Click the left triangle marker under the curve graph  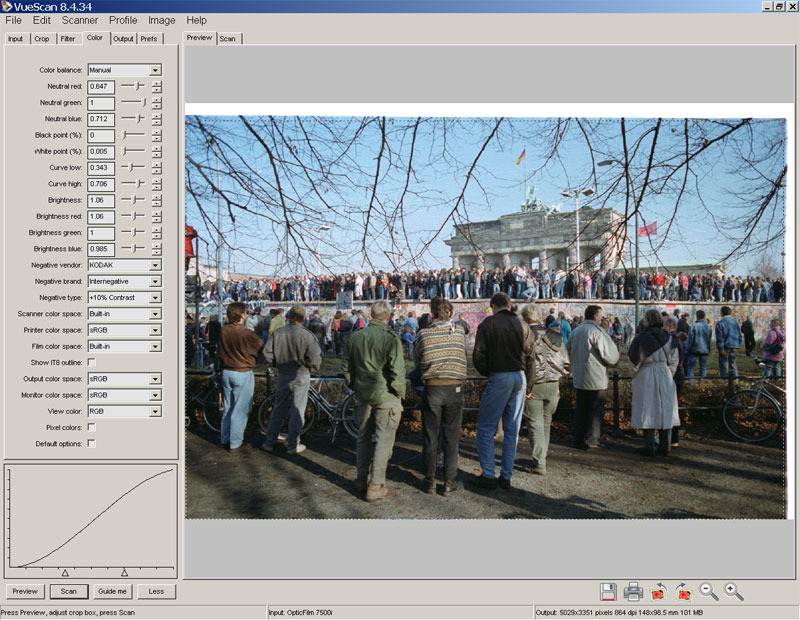65,572
